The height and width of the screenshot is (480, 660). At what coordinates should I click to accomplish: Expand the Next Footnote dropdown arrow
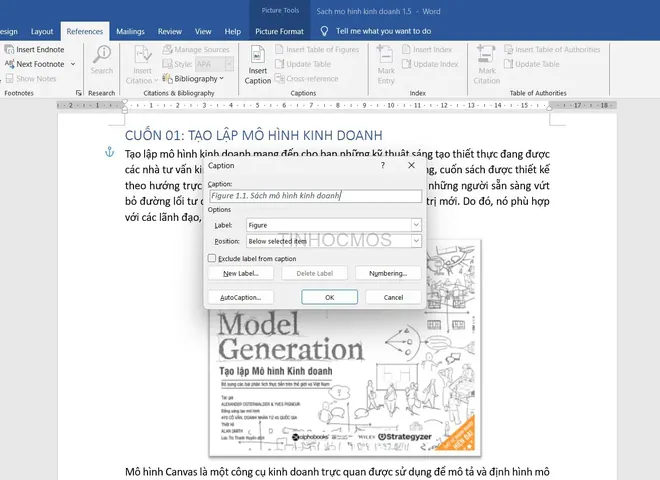tap(73, 64)
